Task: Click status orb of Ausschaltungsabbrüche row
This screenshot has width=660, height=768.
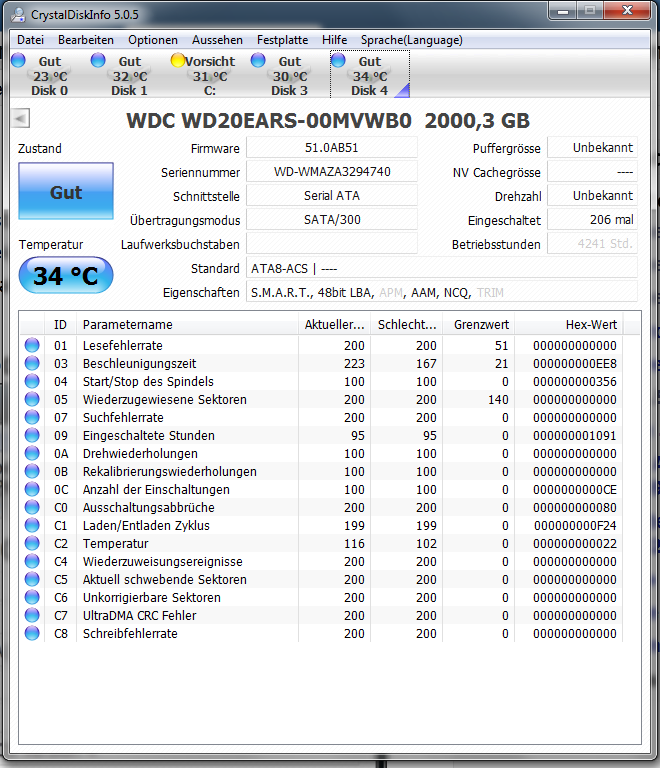Action: coord(32,507)
